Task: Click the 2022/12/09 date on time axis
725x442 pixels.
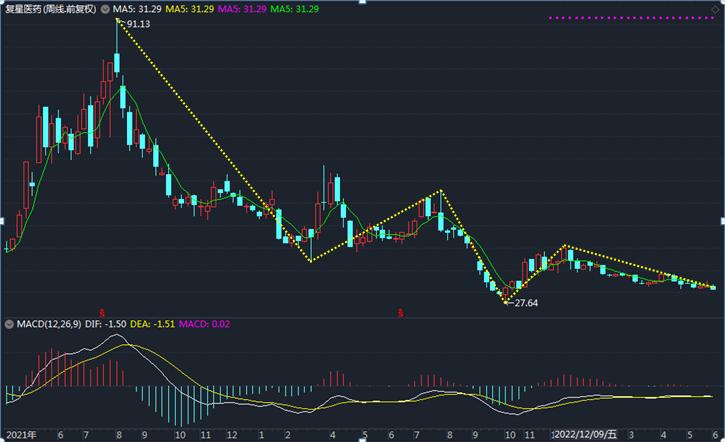Action: [586, 435]
